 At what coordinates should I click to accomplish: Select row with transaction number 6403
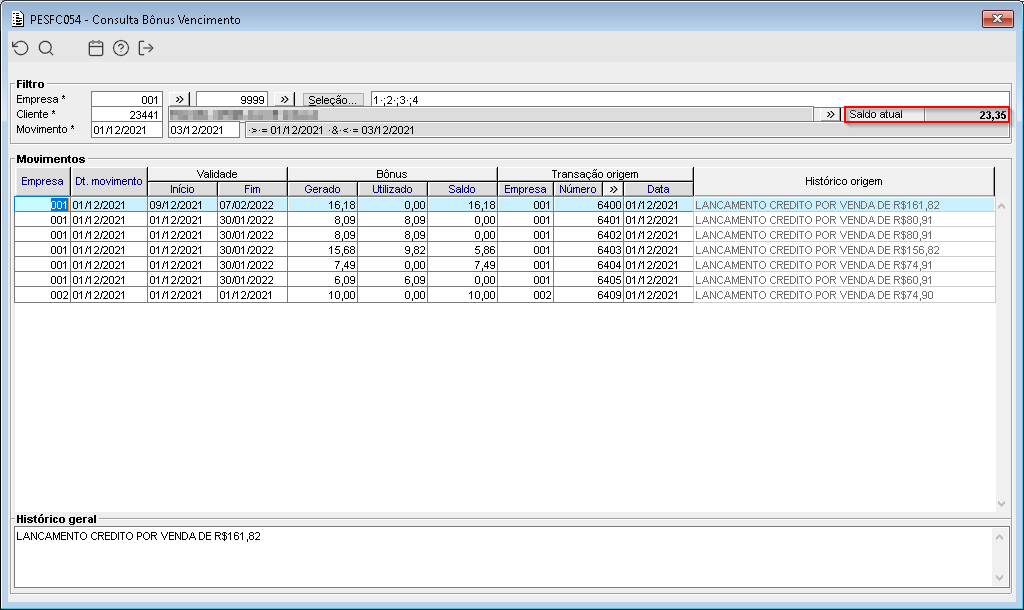(x=504, y=250)
